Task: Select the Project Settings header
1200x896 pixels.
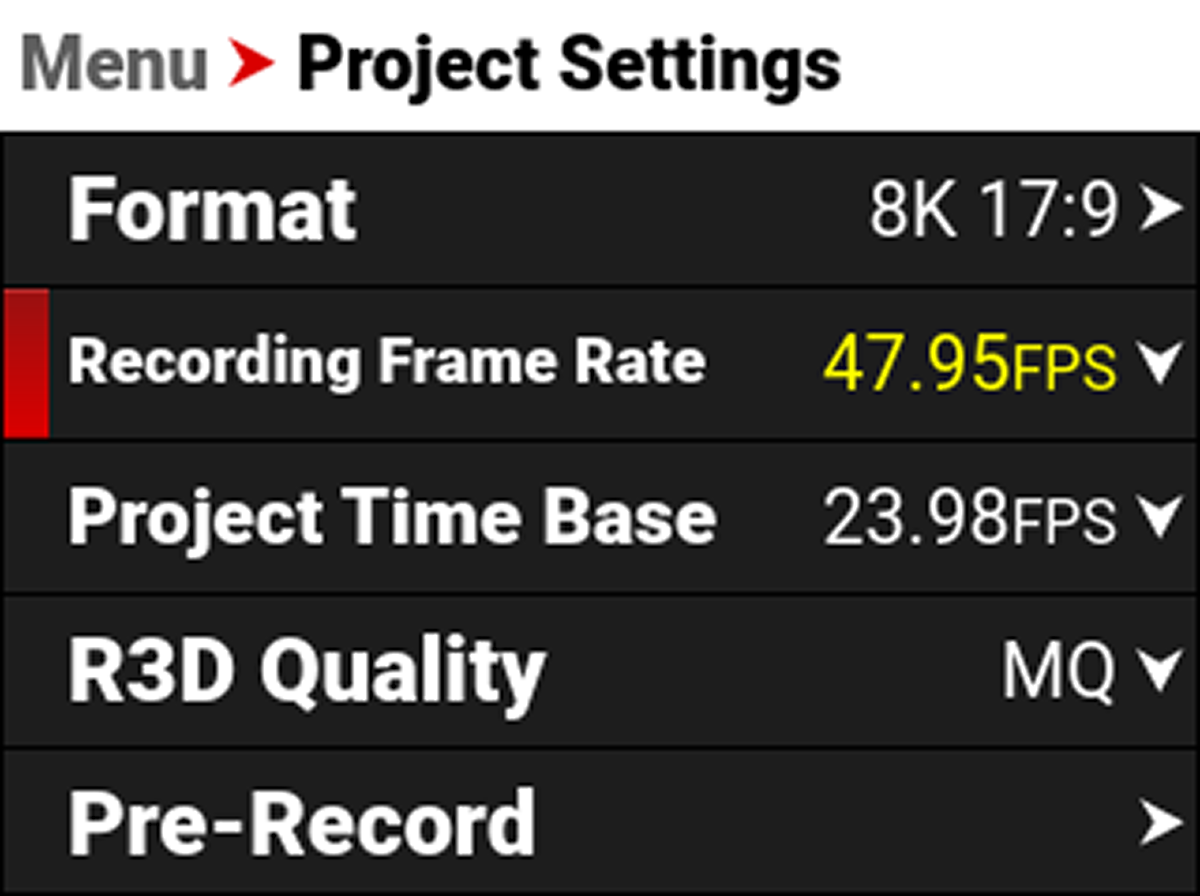Action: (570, 62)
